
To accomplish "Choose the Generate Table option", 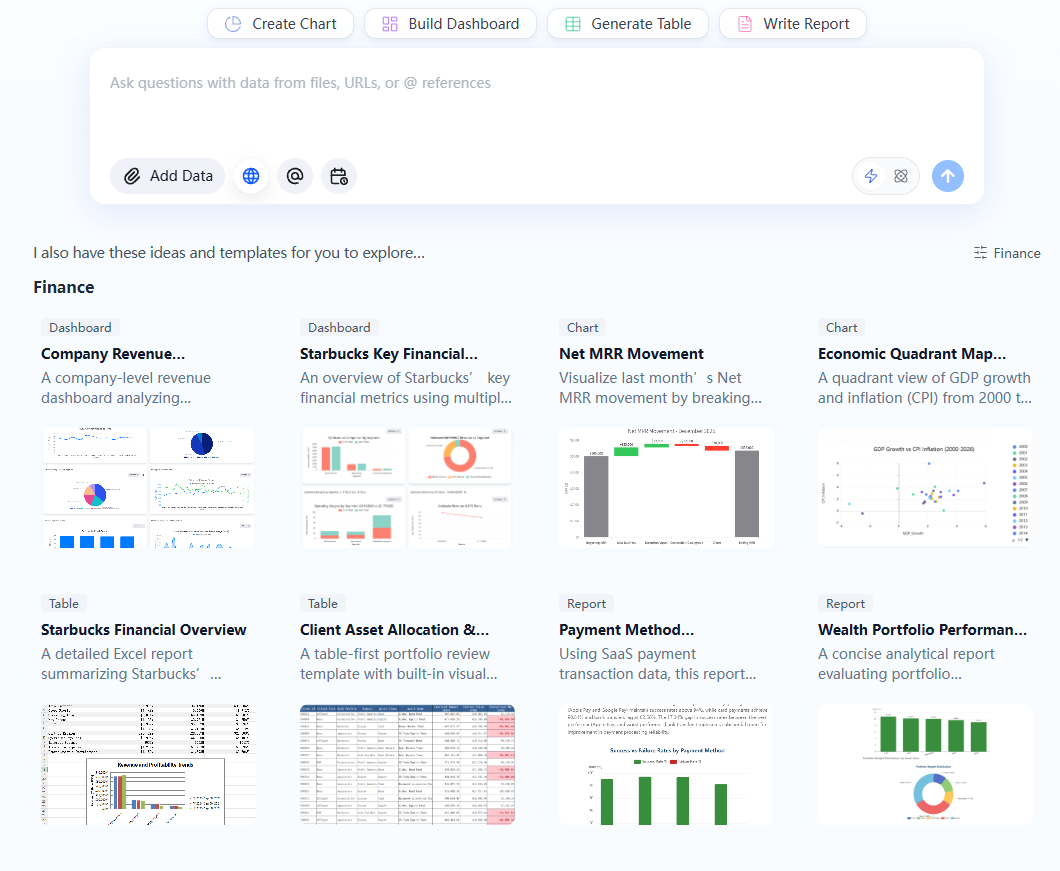I will pyautogui.click(x=627, y=24).
